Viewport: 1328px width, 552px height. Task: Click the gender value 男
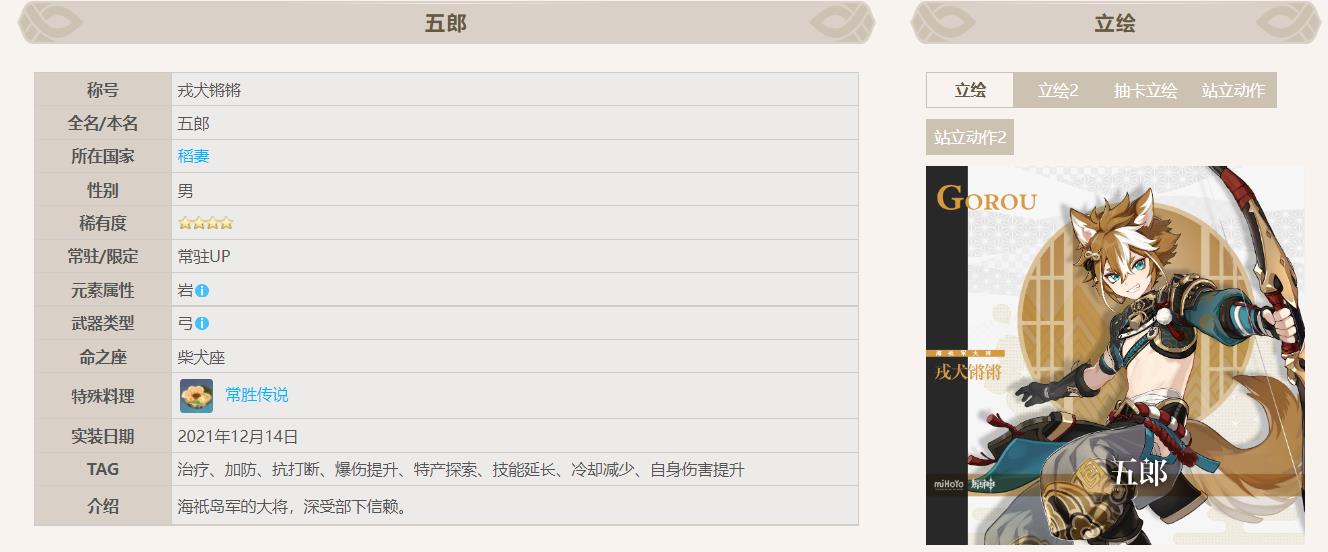[186, 190]
